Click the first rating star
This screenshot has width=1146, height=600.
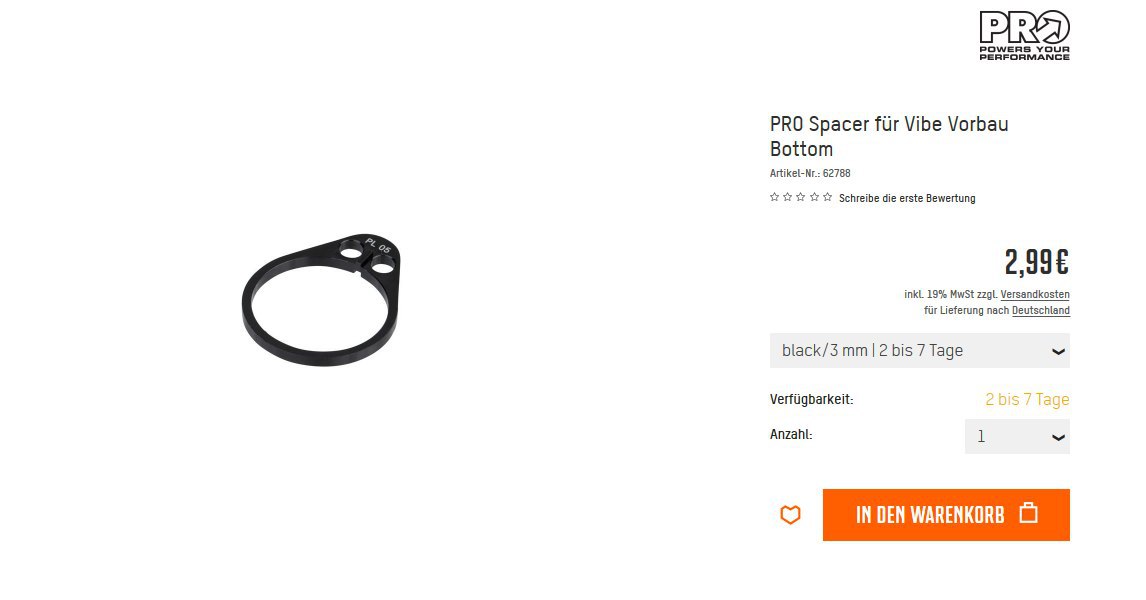point(774,197)
